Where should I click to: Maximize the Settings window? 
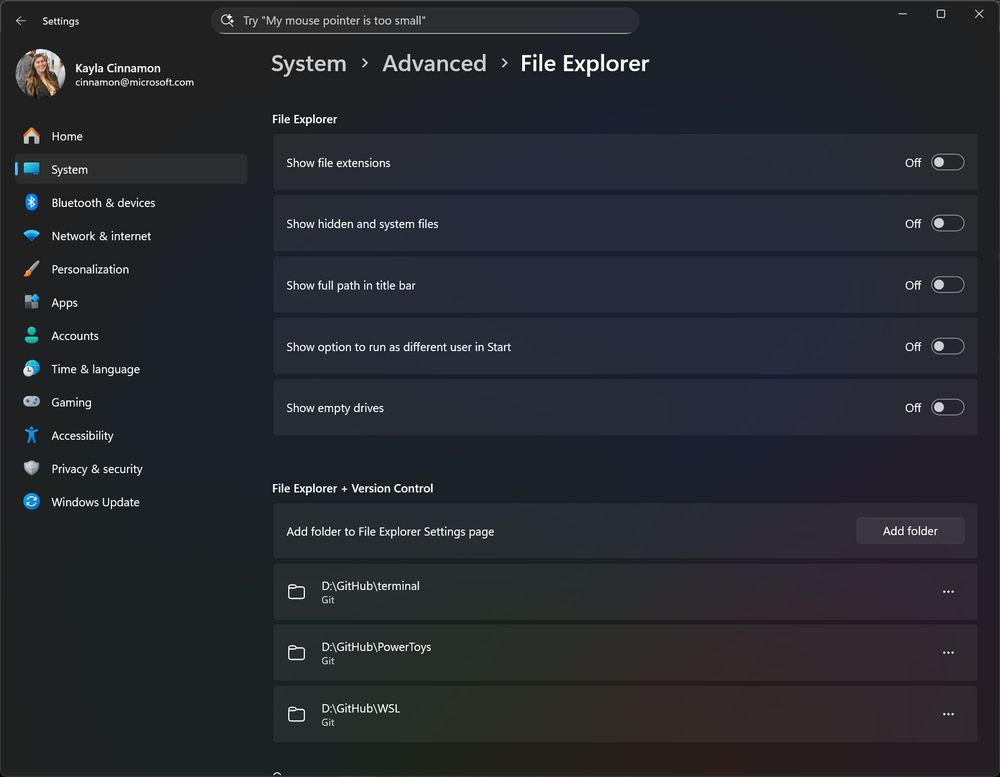tap(941, 14)
